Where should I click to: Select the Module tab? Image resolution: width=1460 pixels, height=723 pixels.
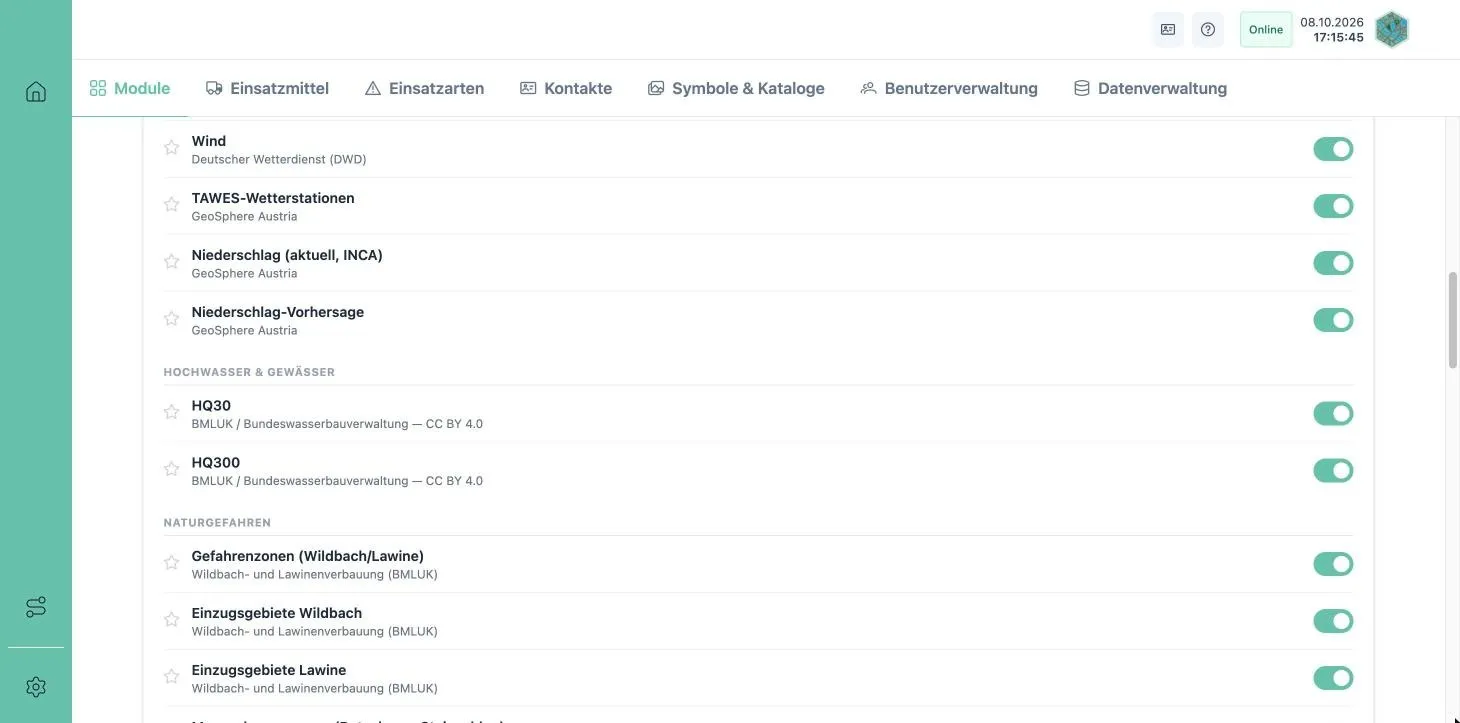pyautogui.click(x=130, y=88)
